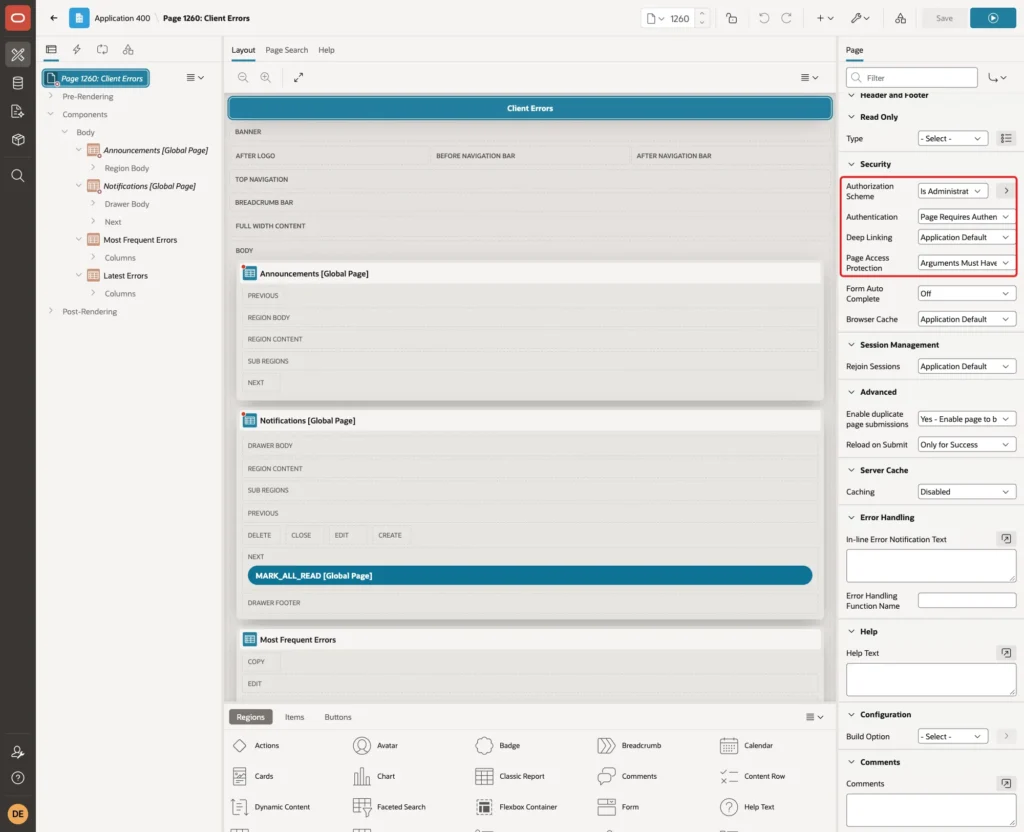The image size is (1024, 832).
Task: Run the page with play button
Action: [993, 18]
